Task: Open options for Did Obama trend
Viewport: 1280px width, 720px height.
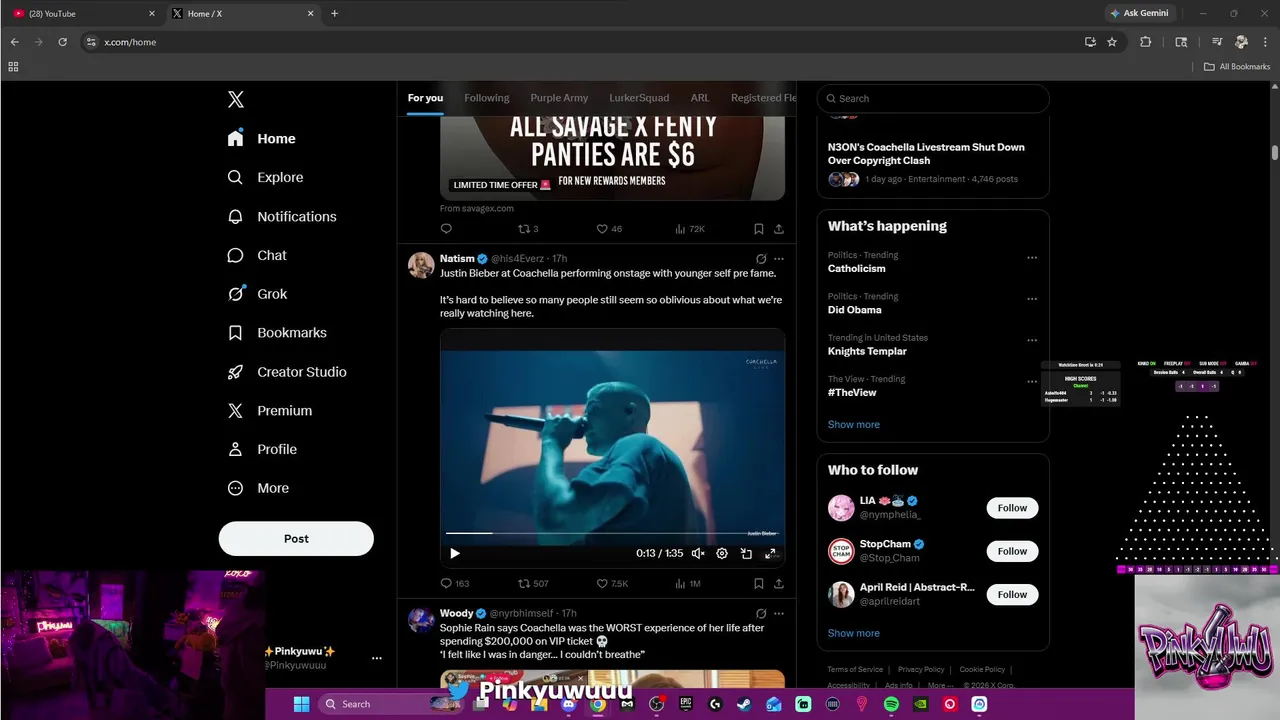Action: coord(1032,299)
